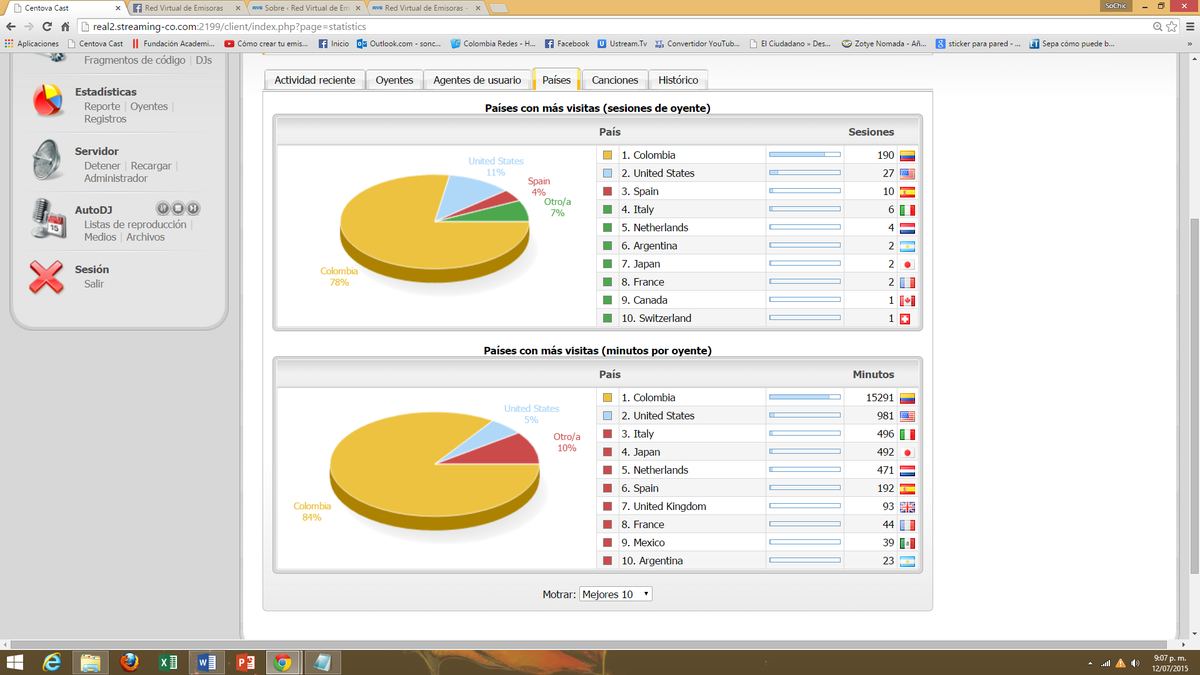Screen dimensions: 1200x675
Task: Open the Canciones tab
Action: coord(615,80)
